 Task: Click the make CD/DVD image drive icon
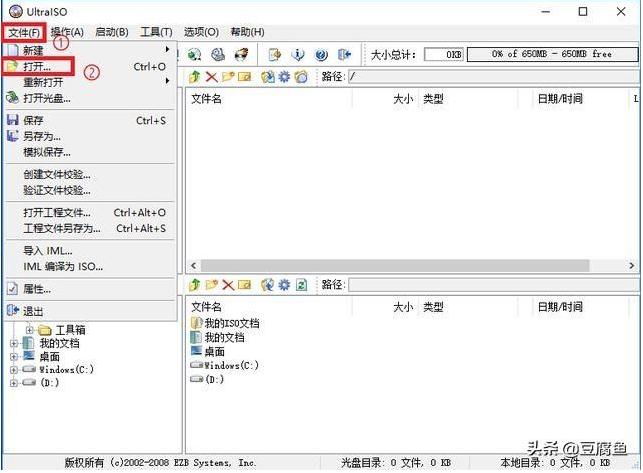[x=218, y=54]
